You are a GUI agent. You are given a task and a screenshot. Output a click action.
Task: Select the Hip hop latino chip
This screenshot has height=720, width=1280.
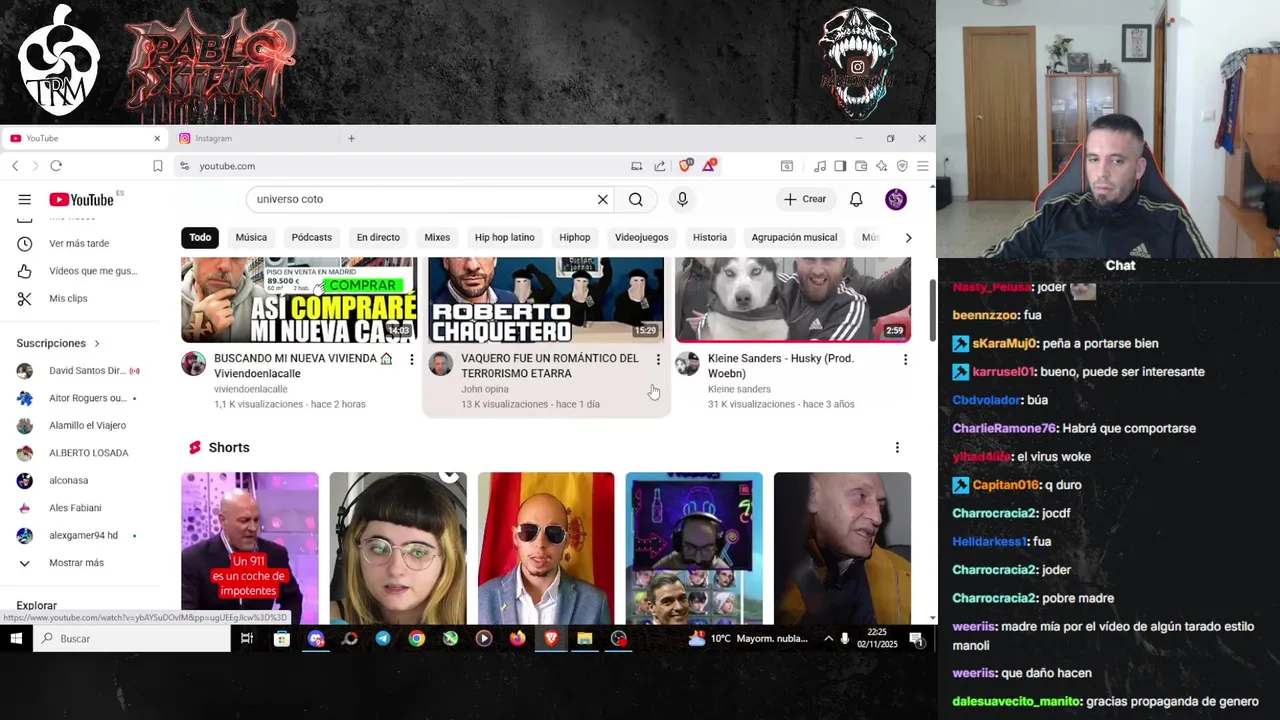tap(504, 237)
